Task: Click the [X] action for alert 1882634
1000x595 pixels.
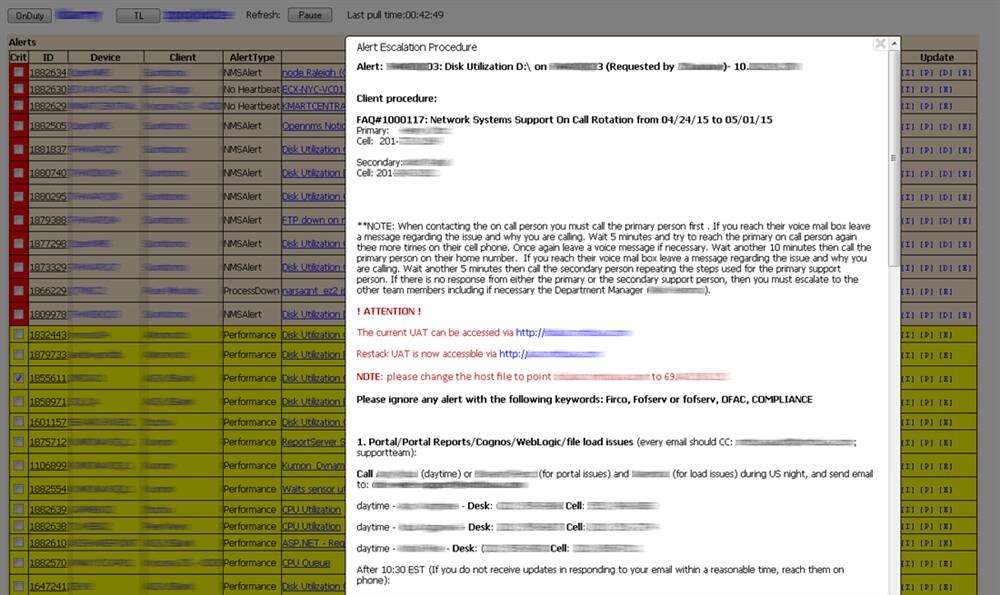Action: [965, 73]
